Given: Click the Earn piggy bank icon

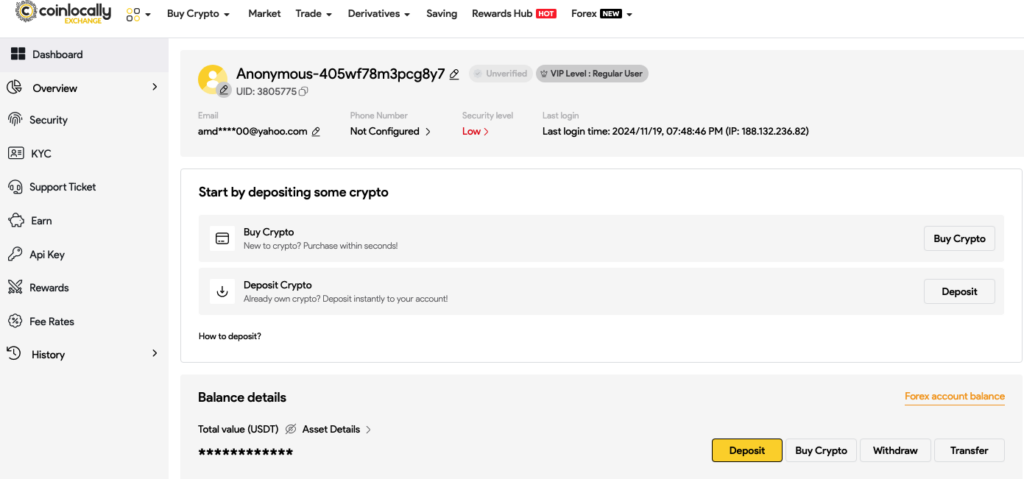Looking at the screenshot, I should 15,221.
